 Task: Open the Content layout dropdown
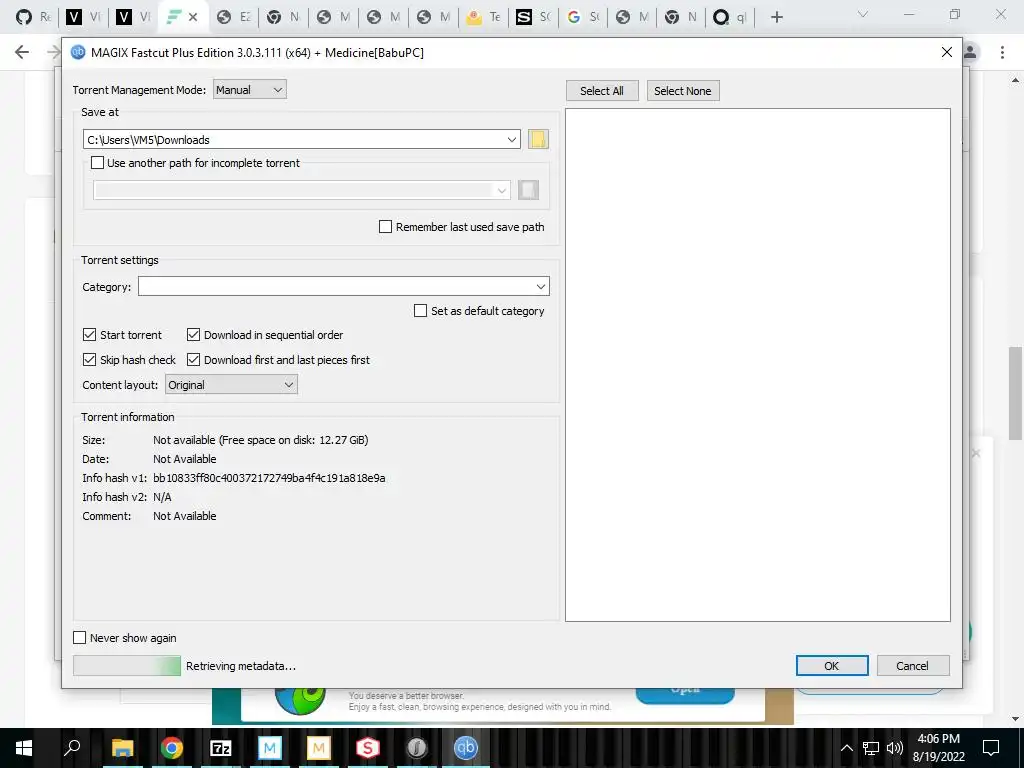(x=231, y=385)
